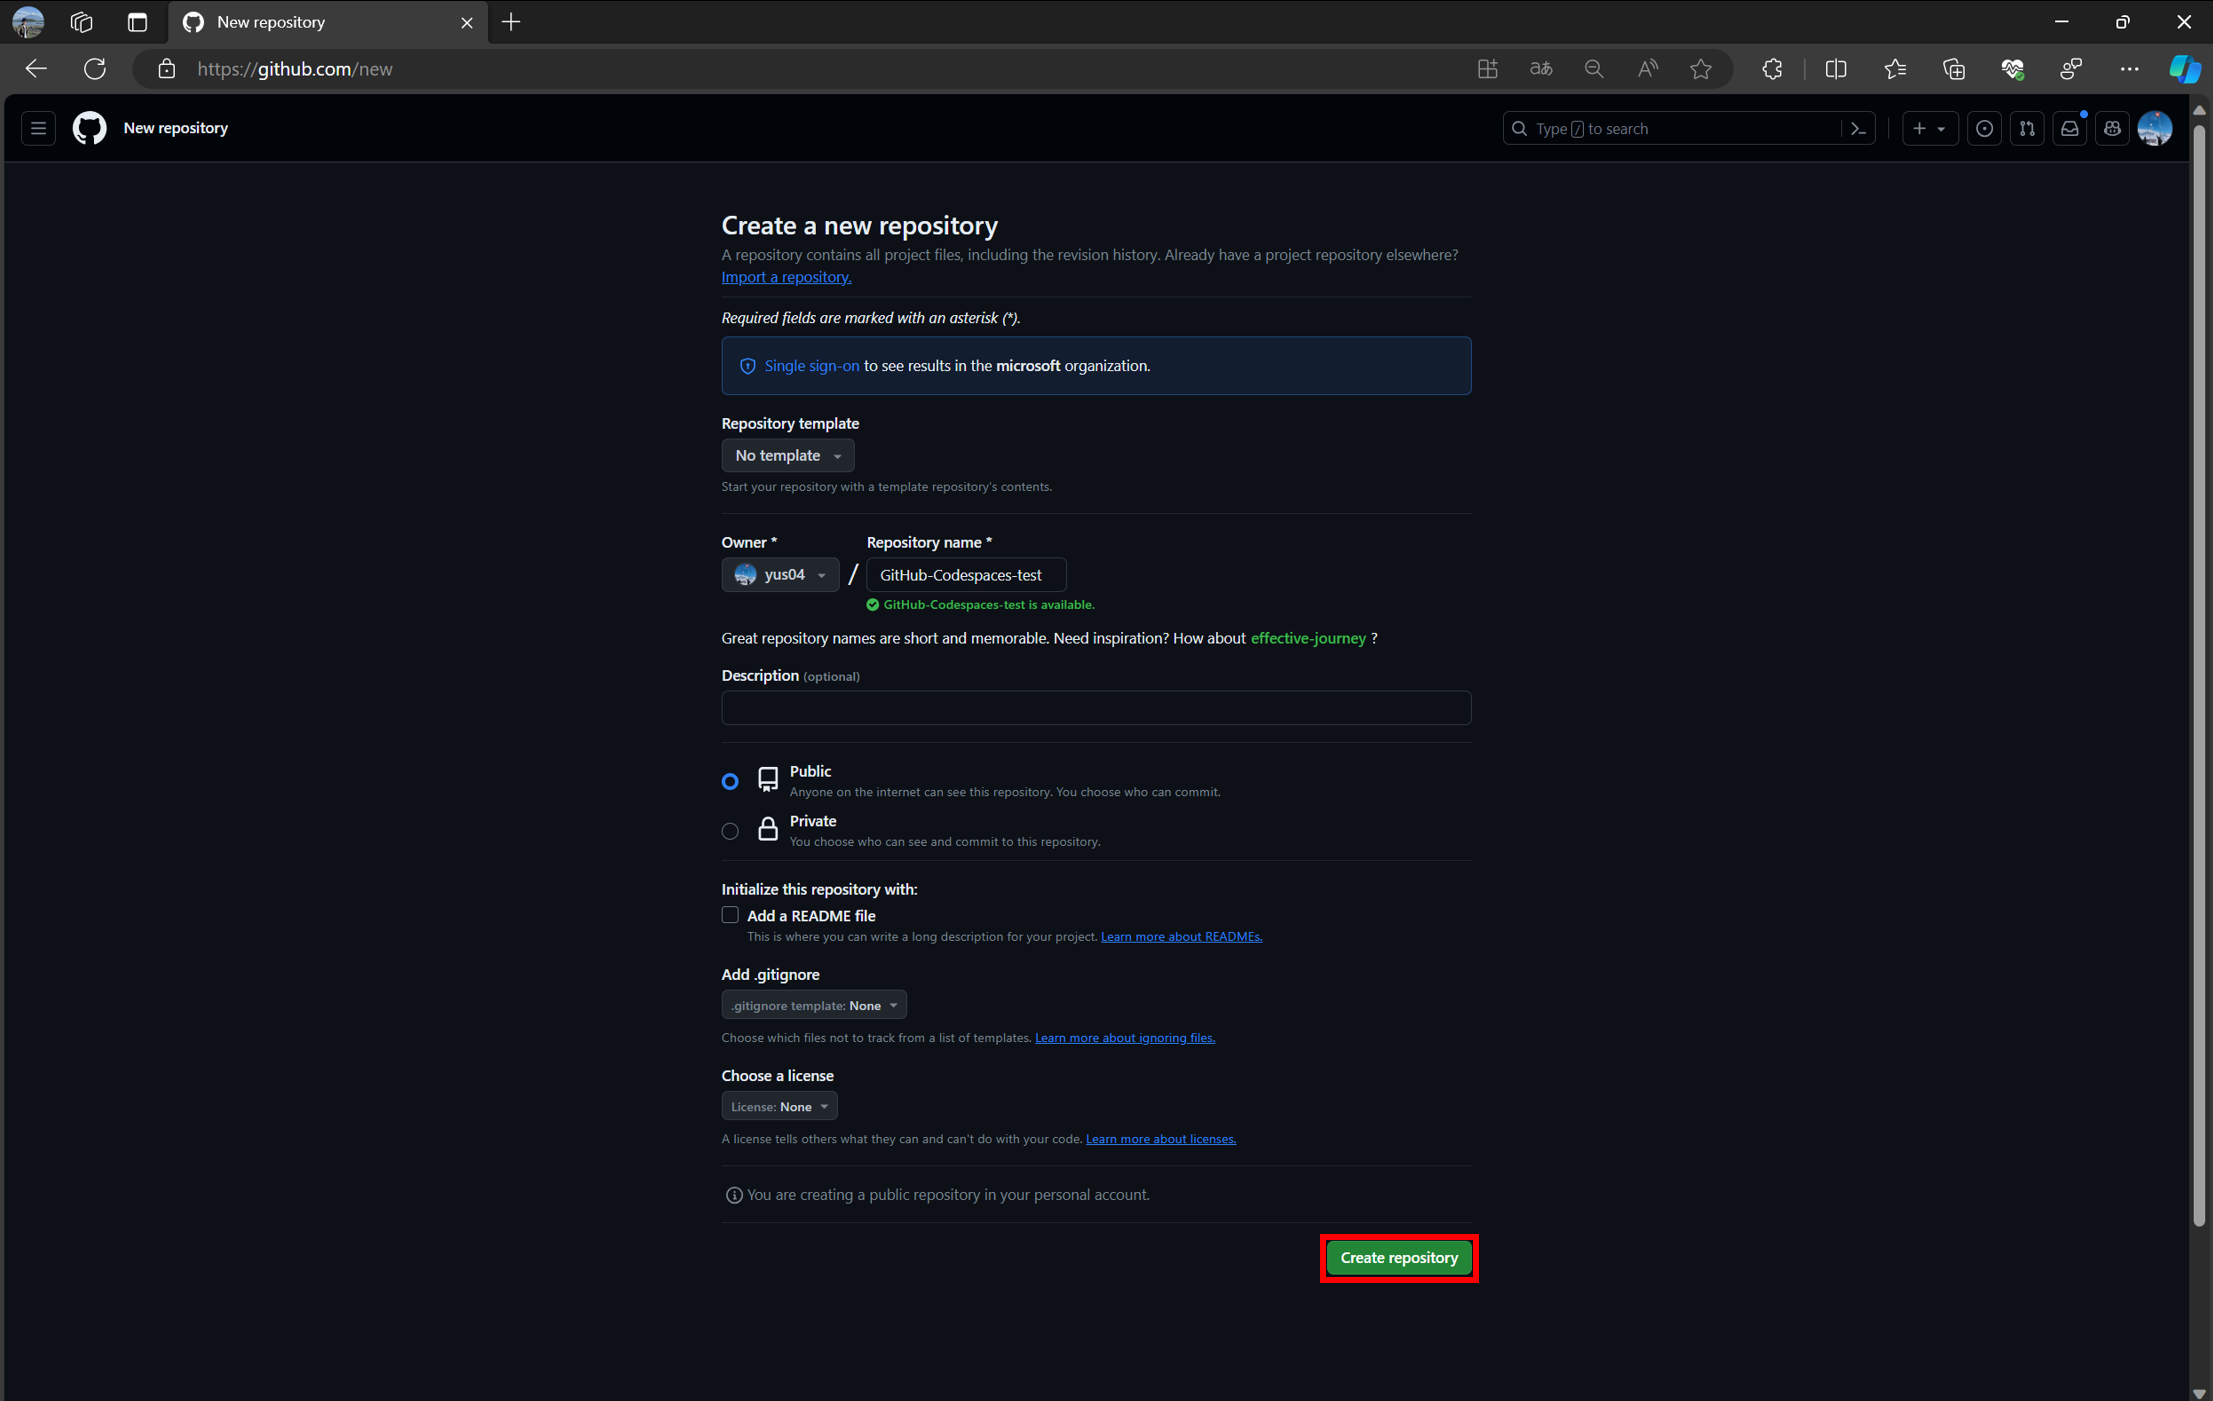This screenshot has height=1401, width=2213.
Task: Open the GitHub command palette icon
Action: click(1858, 128)
